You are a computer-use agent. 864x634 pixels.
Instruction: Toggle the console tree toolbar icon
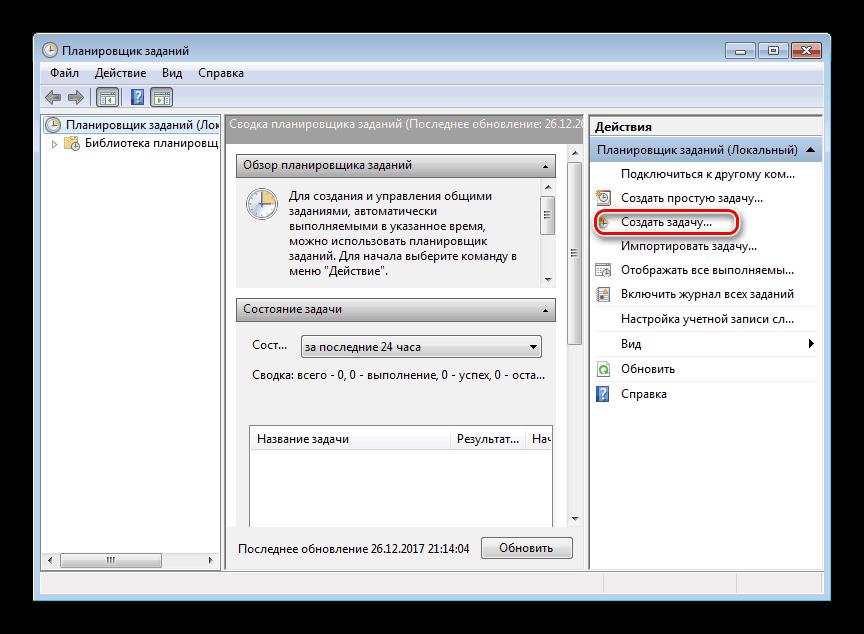point(107,97)
